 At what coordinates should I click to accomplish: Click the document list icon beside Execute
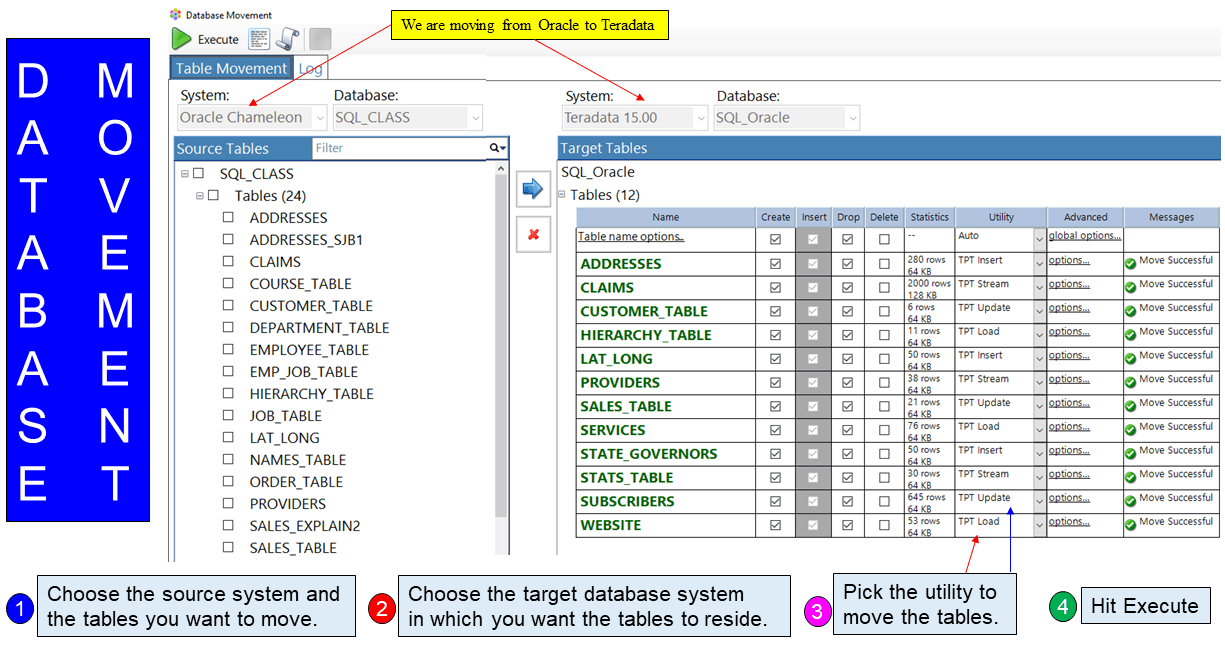[259, 39]
